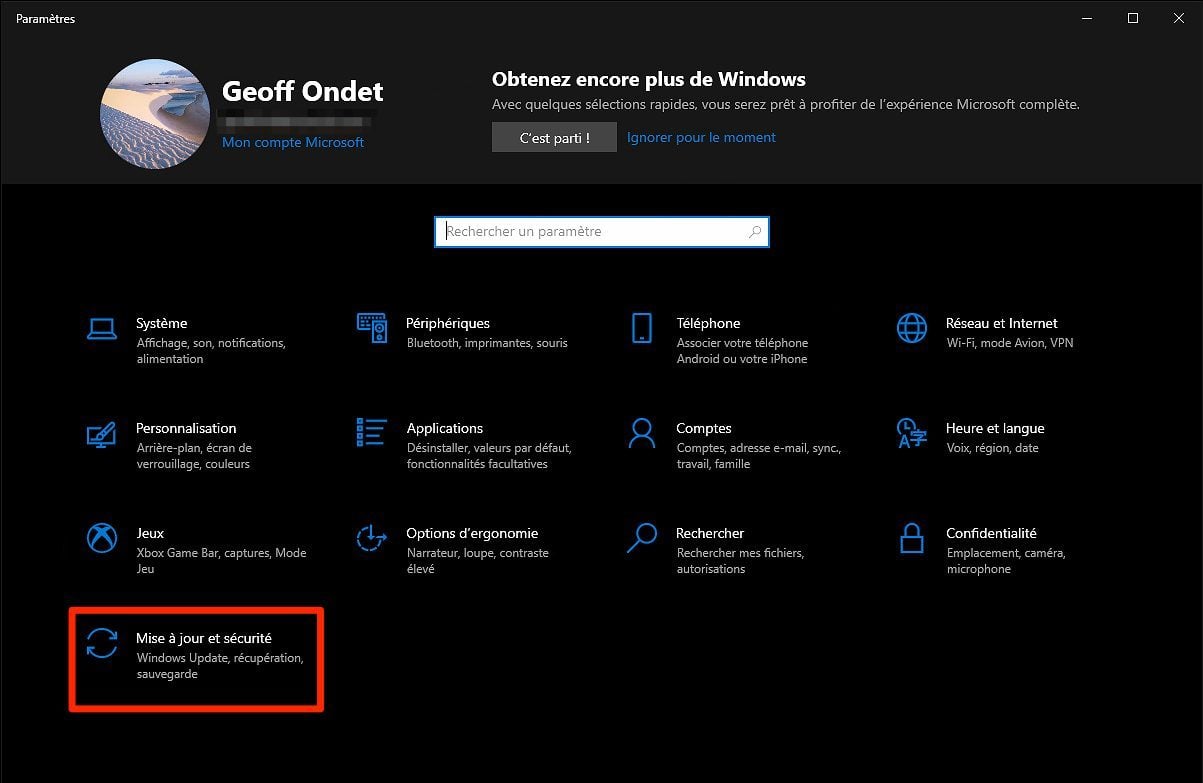
Task: Click 'Xbox Game Bar, captures, Mode Jeu' description
Action: [221, 561]
